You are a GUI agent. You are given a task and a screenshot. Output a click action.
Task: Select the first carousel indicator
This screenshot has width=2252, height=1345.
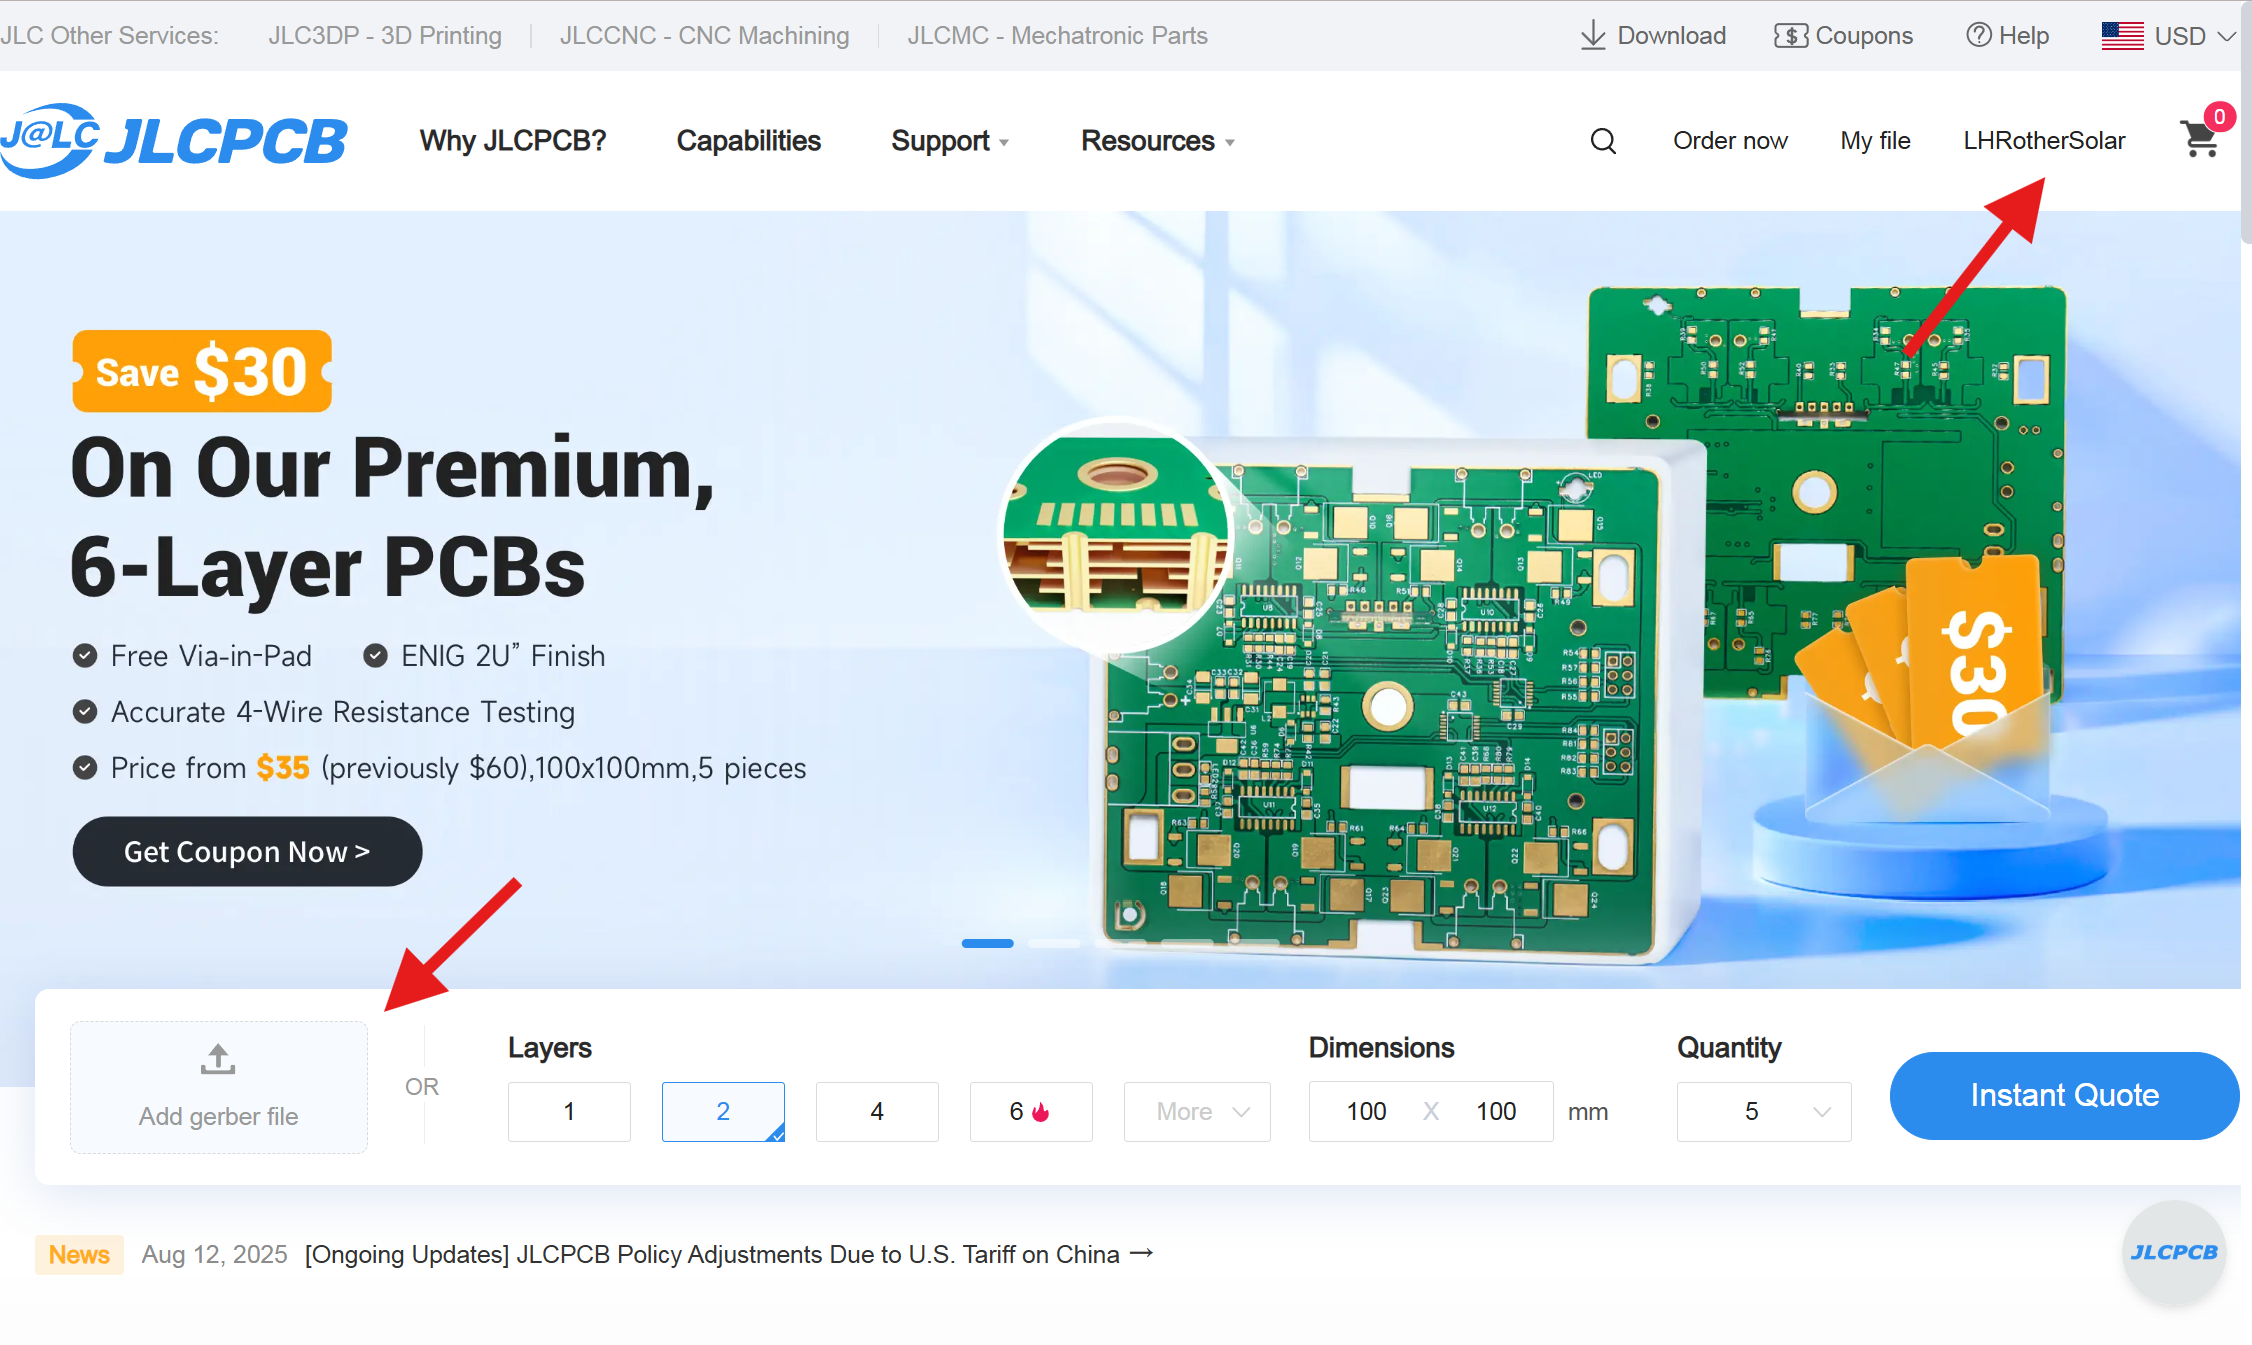[987, 943]
